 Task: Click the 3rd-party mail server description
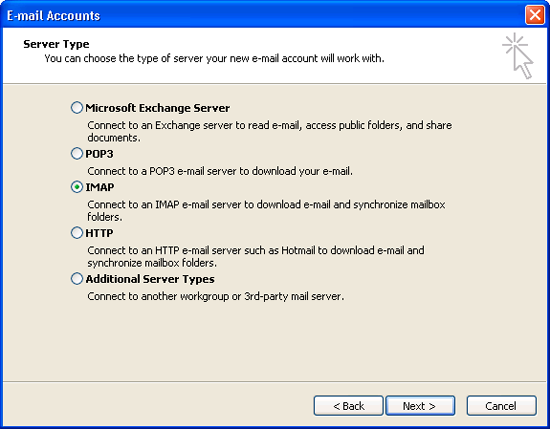pos(216,296)
